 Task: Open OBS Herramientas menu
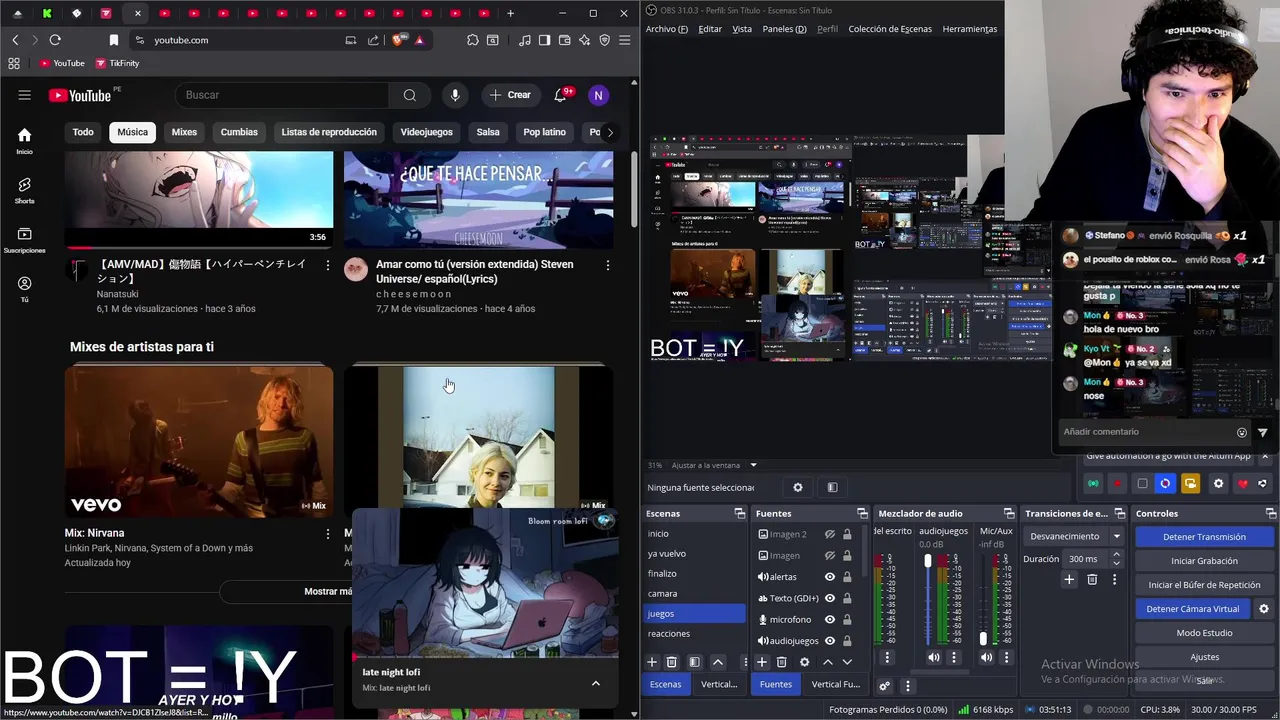970,29
